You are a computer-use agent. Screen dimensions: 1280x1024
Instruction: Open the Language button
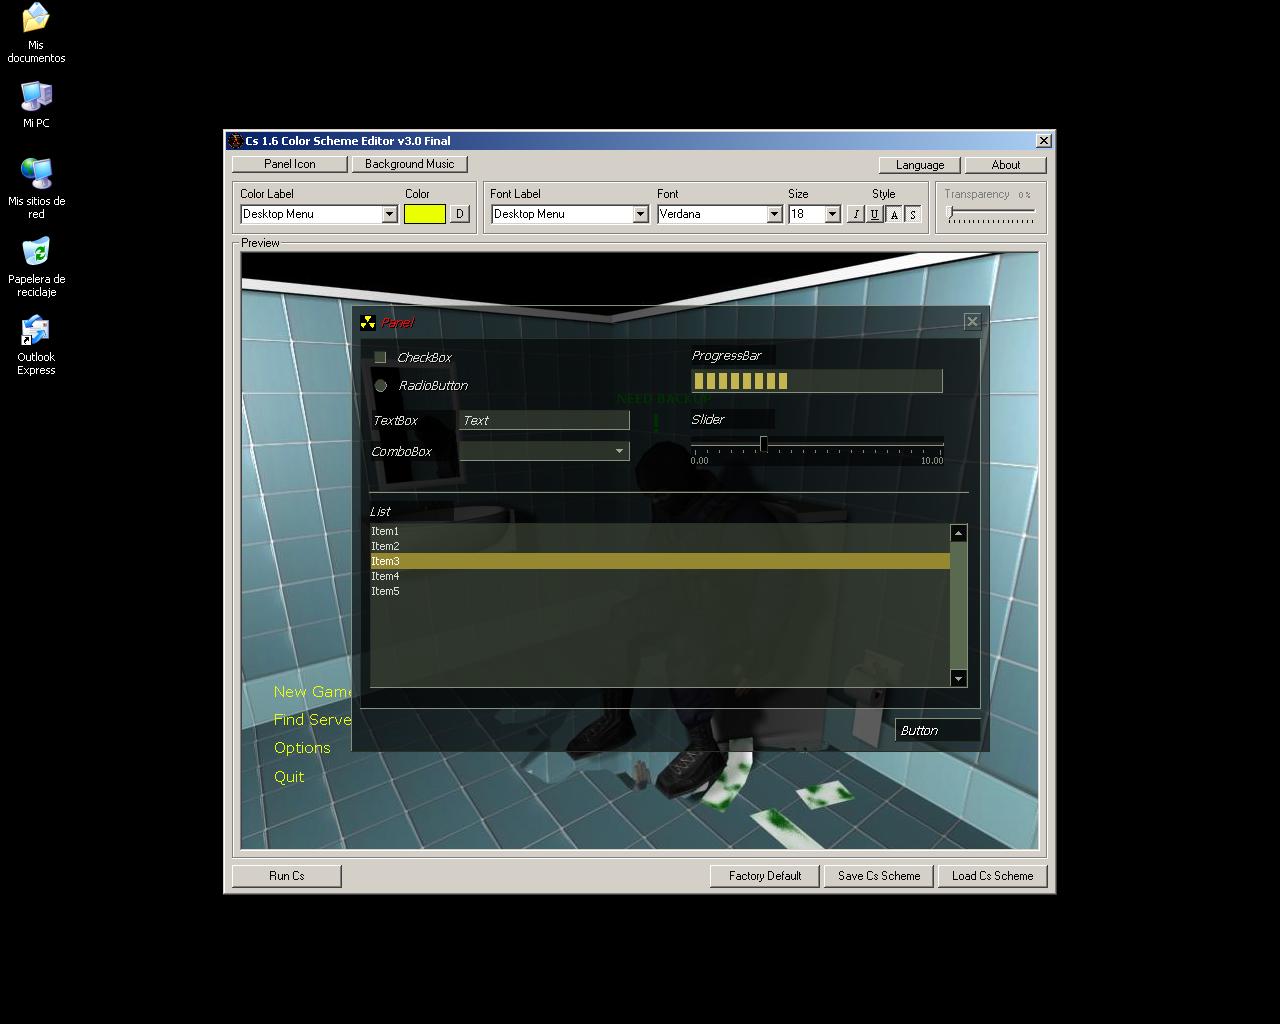pos(920,165)
